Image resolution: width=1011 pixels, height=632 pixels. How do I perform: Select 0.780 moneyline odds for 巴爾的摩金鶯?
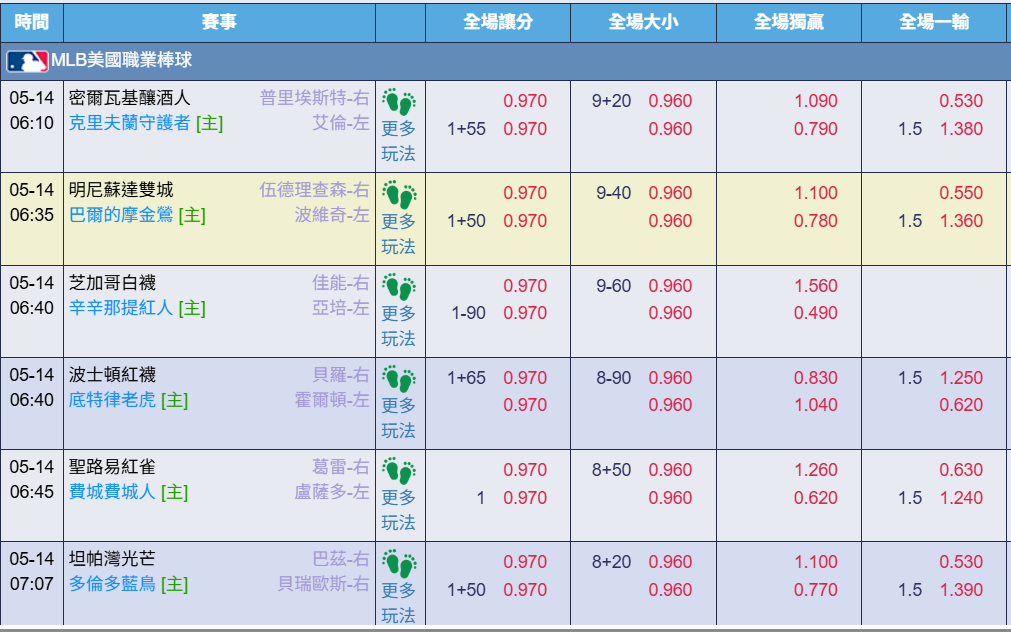(x=816, y=221)
